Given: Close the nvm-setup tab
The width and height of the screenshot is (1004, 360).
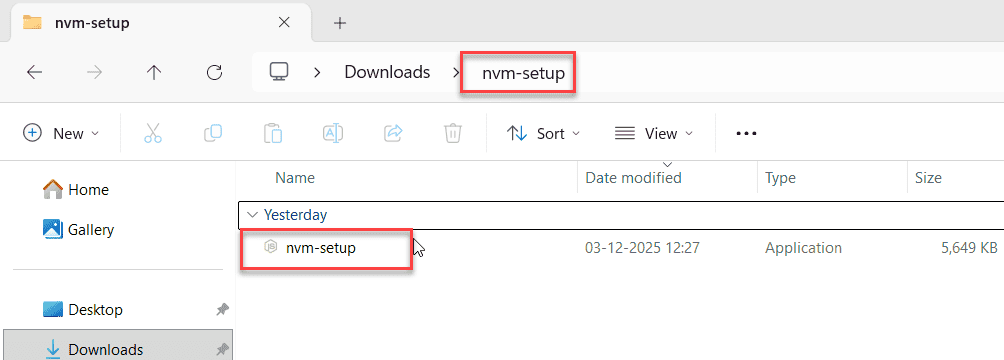Looking at the screenshot, I should 284,22.
